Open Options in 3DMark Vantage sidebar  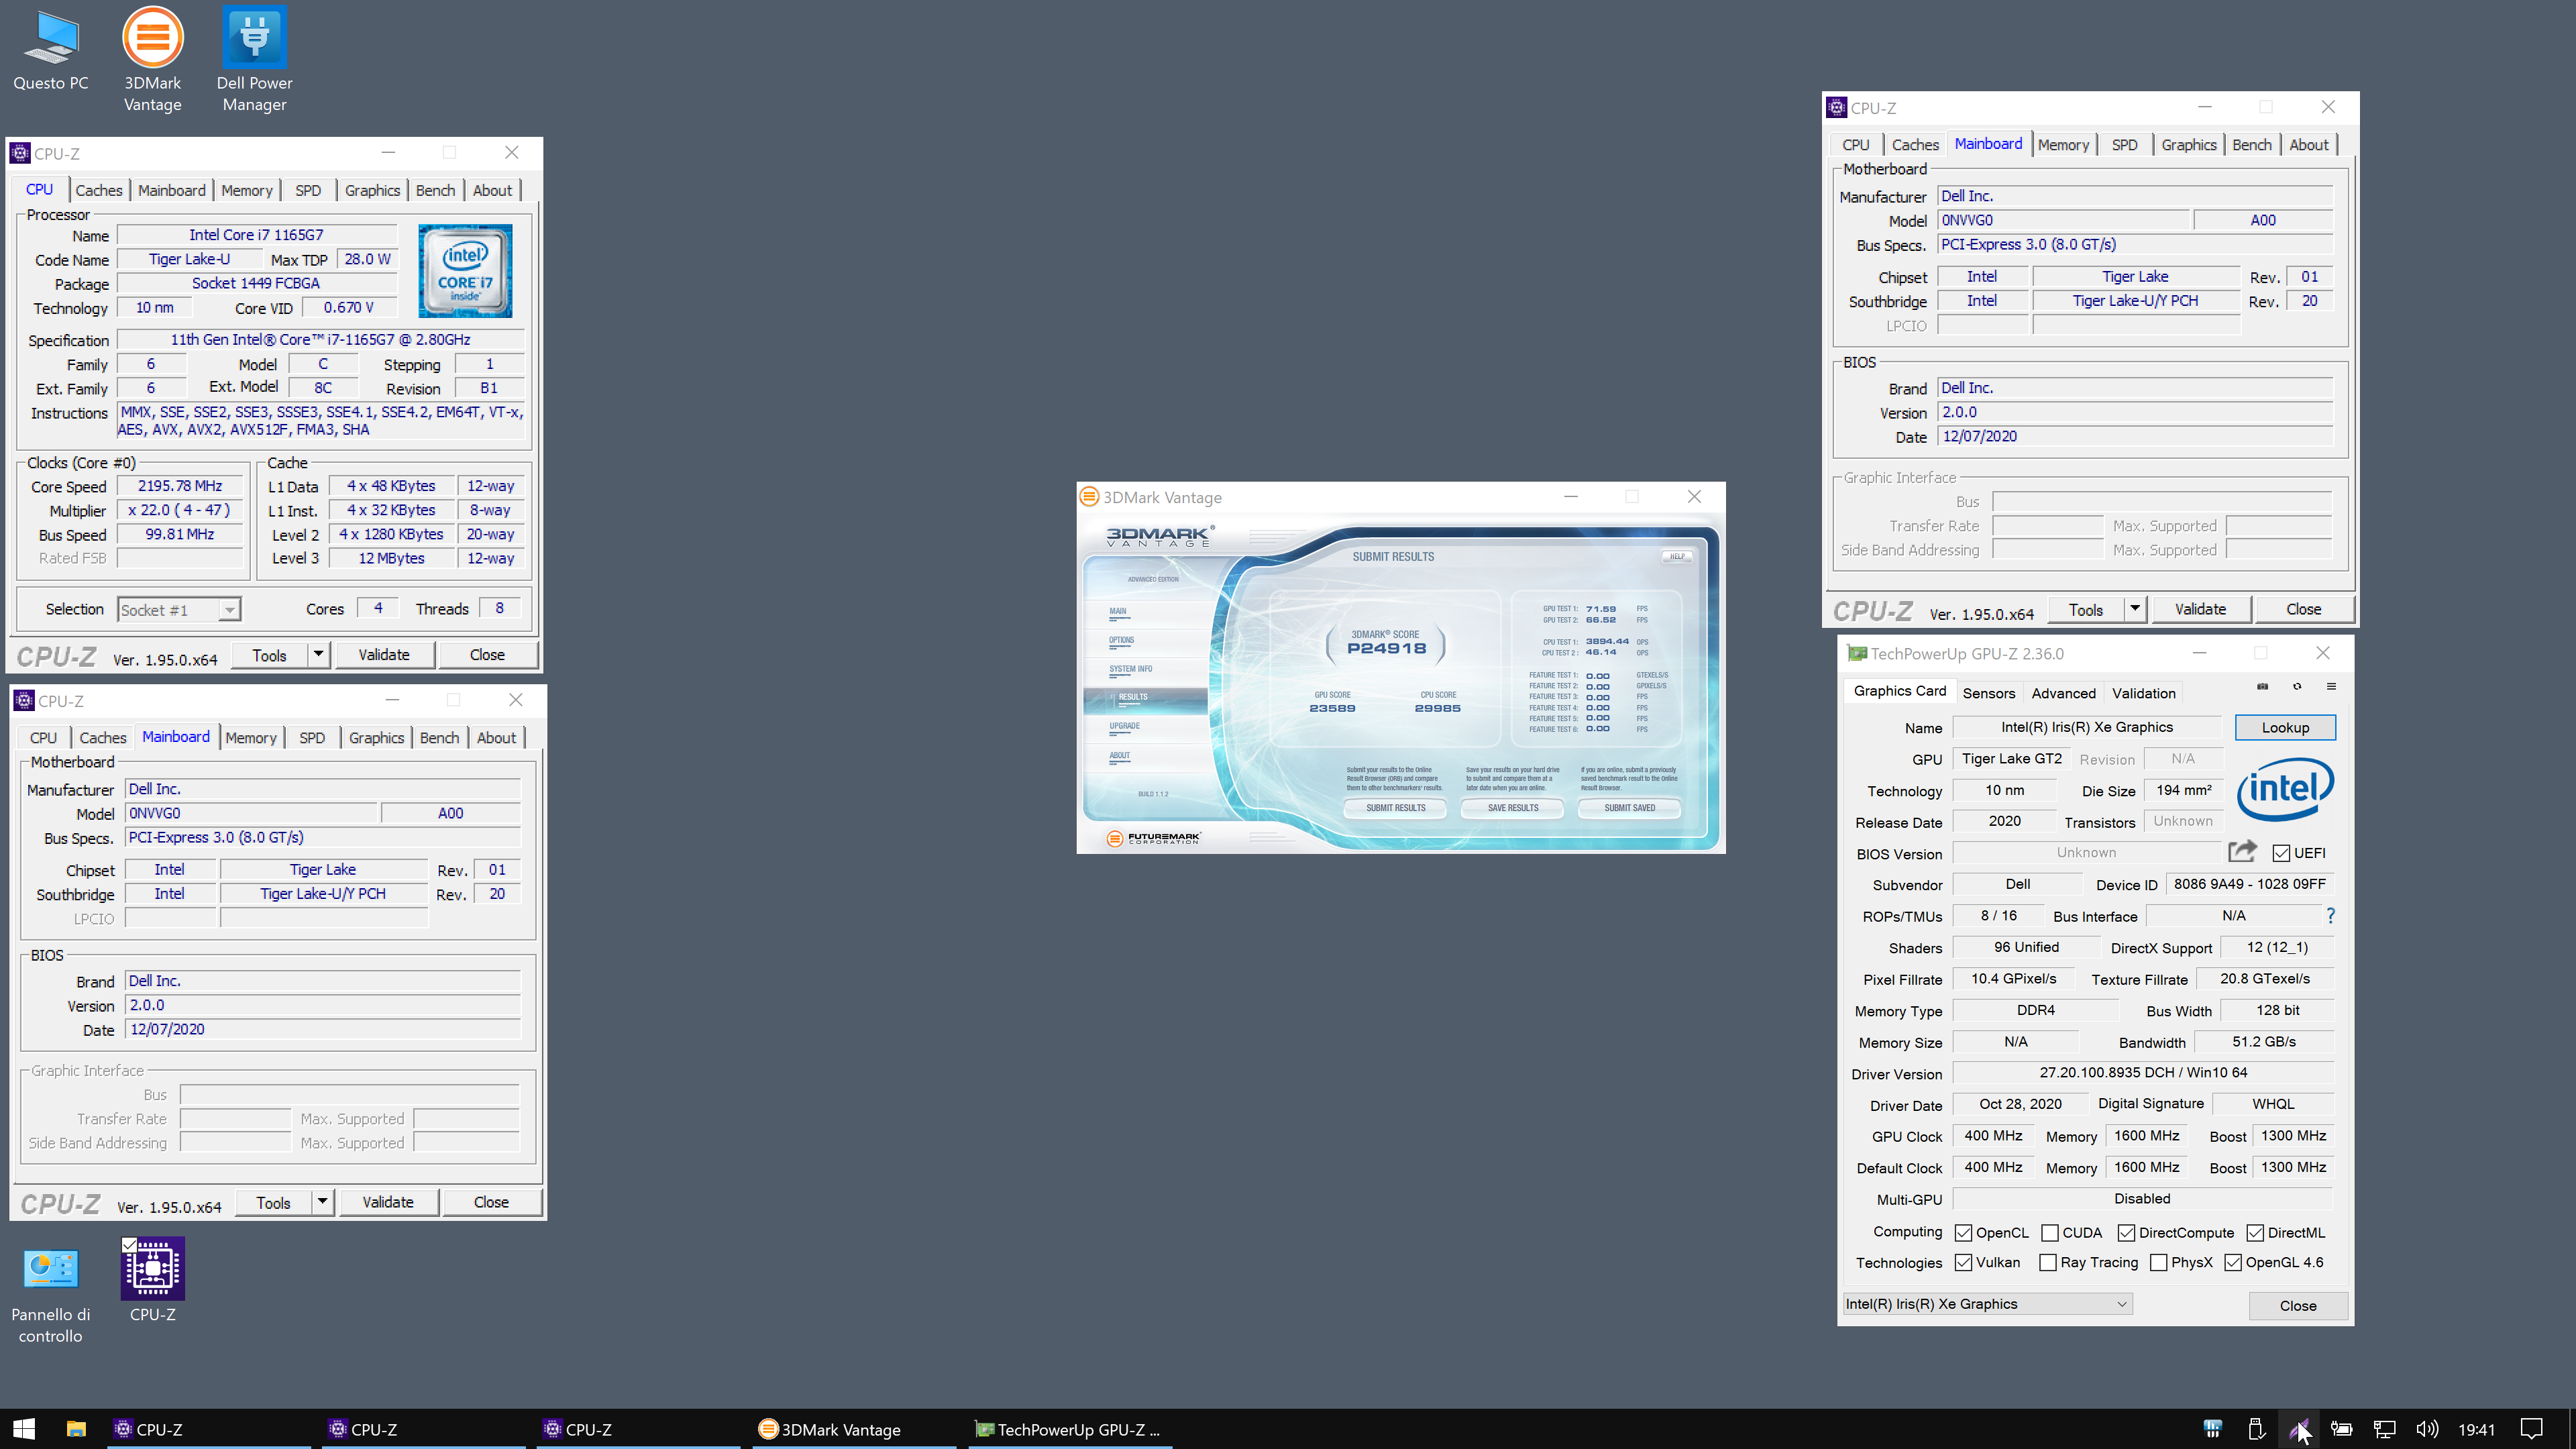(x=1121, y=640)
